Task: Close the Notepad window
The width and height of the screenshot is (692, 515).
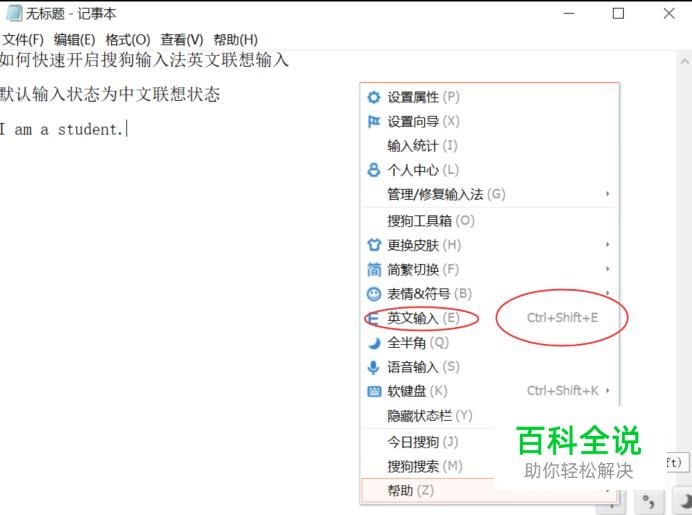Action: pos(669,14)
